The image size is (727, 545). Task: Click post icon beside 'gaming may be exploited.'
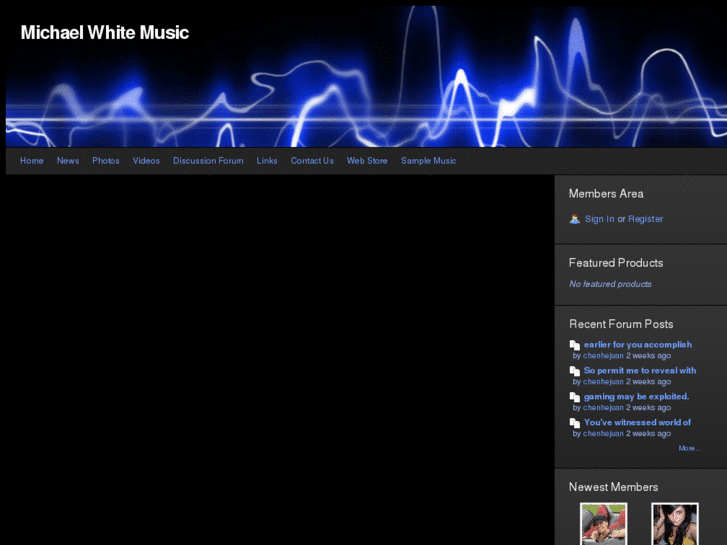point(575,397)
